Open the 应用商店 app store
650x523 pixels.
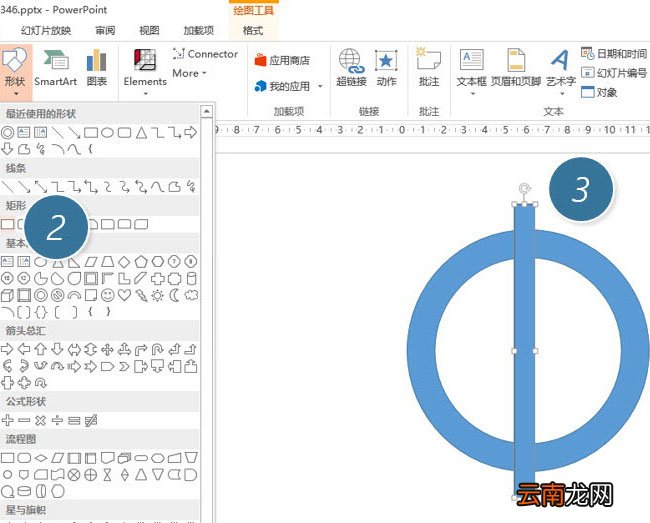point(282,61)
